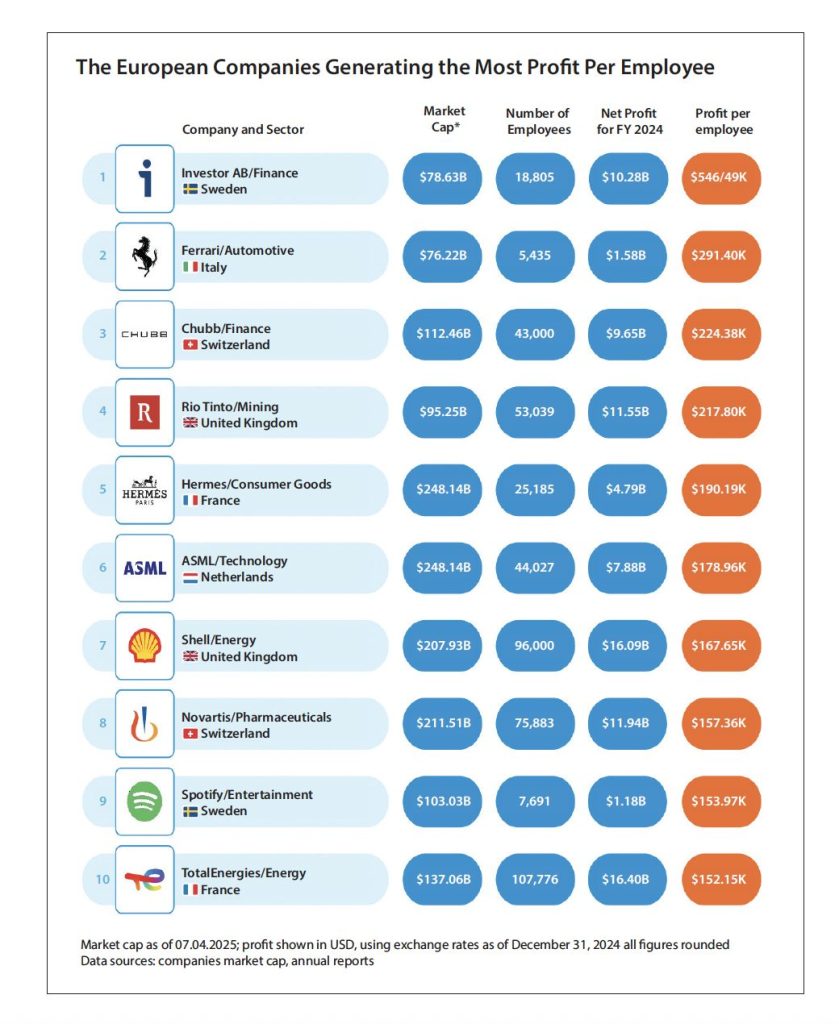Click TotalEnergies' $16.40B net profit pill

pos(628,880)
